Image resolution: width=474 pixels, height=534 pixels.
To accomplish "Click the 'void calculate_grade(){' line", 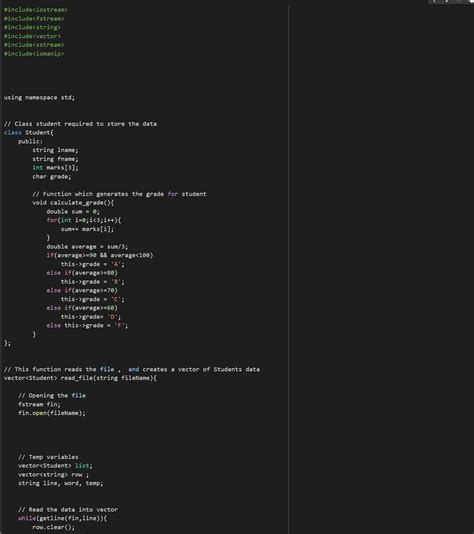I will click(73, 203).
